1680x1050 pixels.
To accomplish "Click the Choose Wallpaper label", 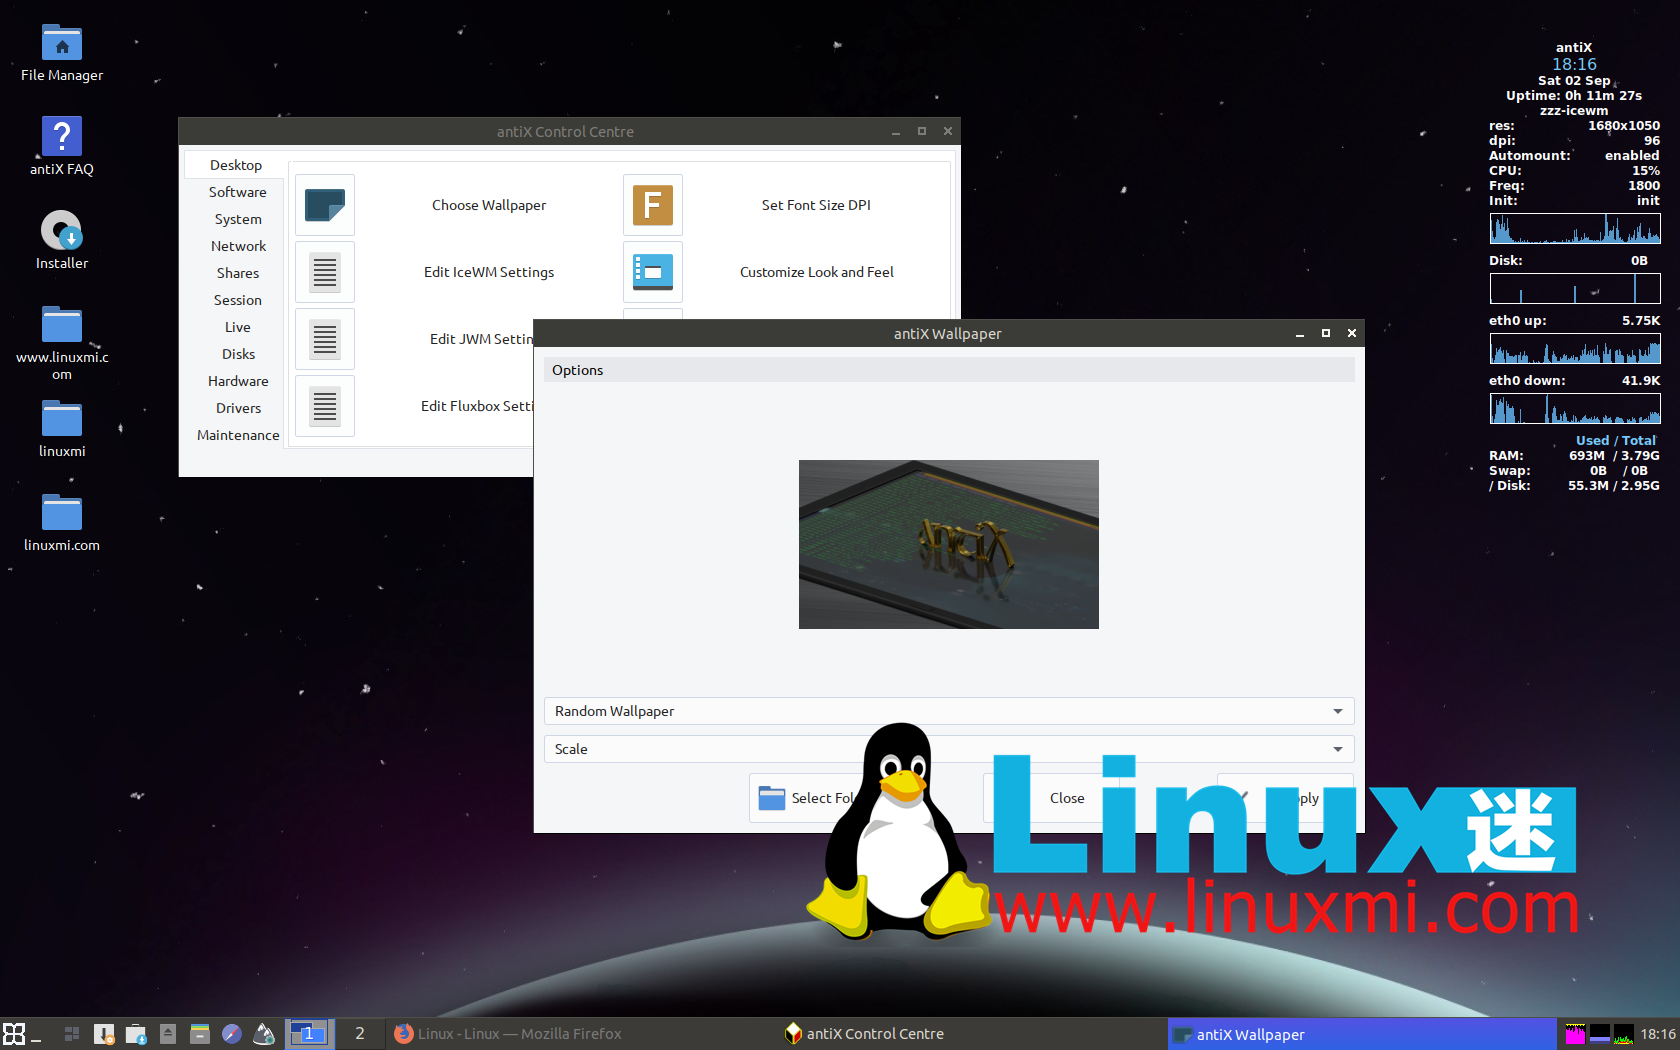I will 489,205.
